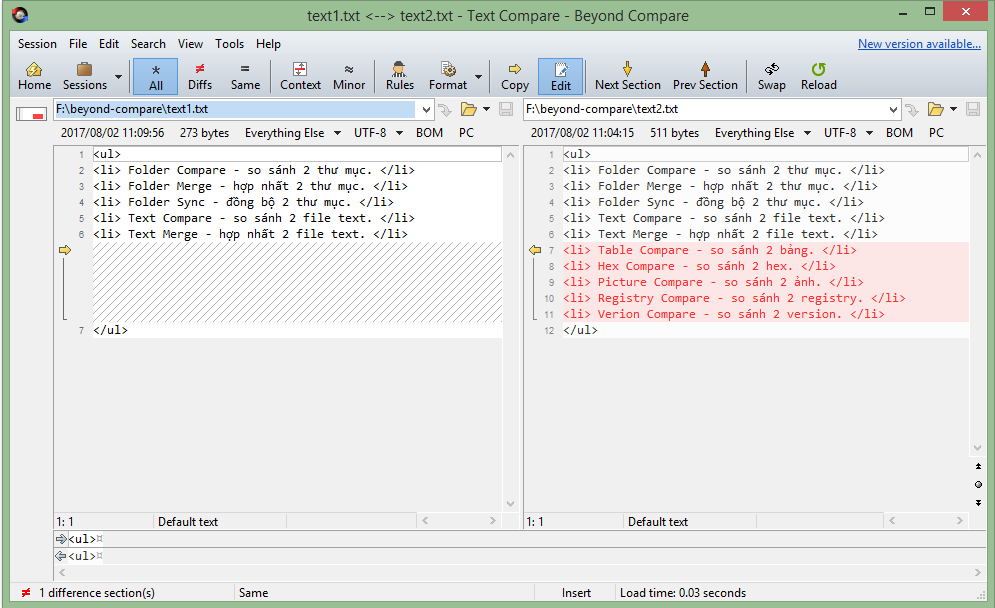This screenshot has height=608, width=995.
Task: Follow the New version available link
Action: click(x=919, y=44)
